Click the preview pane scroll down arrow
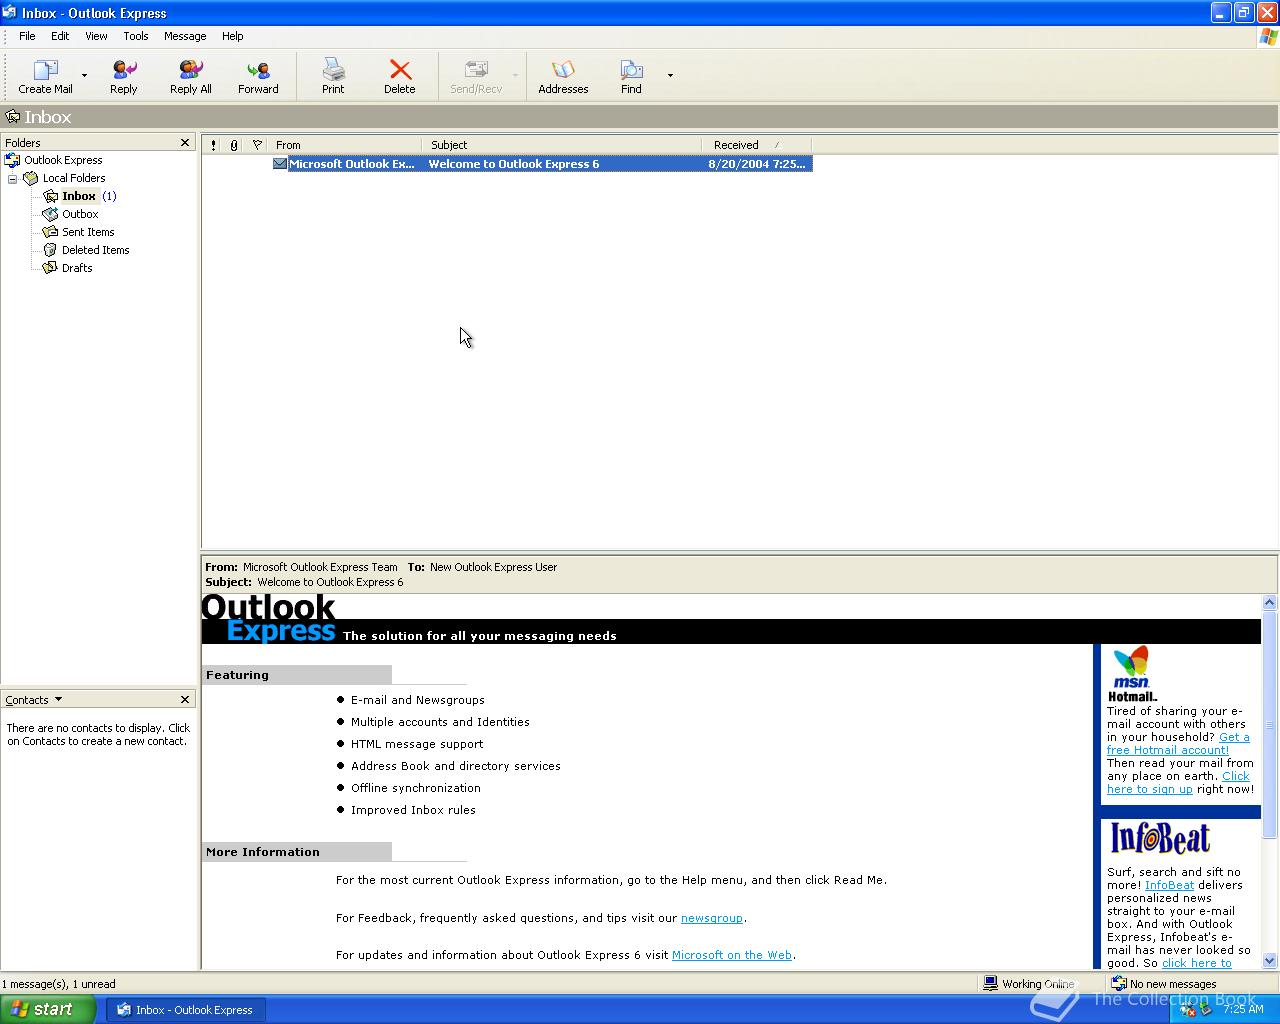 (1270, 960)
